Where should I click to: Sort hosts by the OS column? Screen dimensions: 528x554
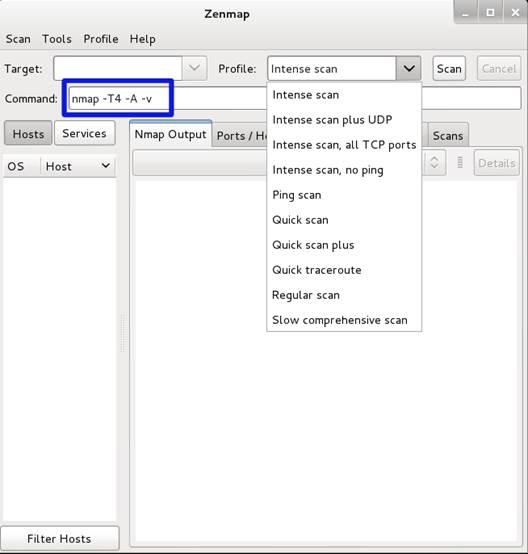(21, 166)
